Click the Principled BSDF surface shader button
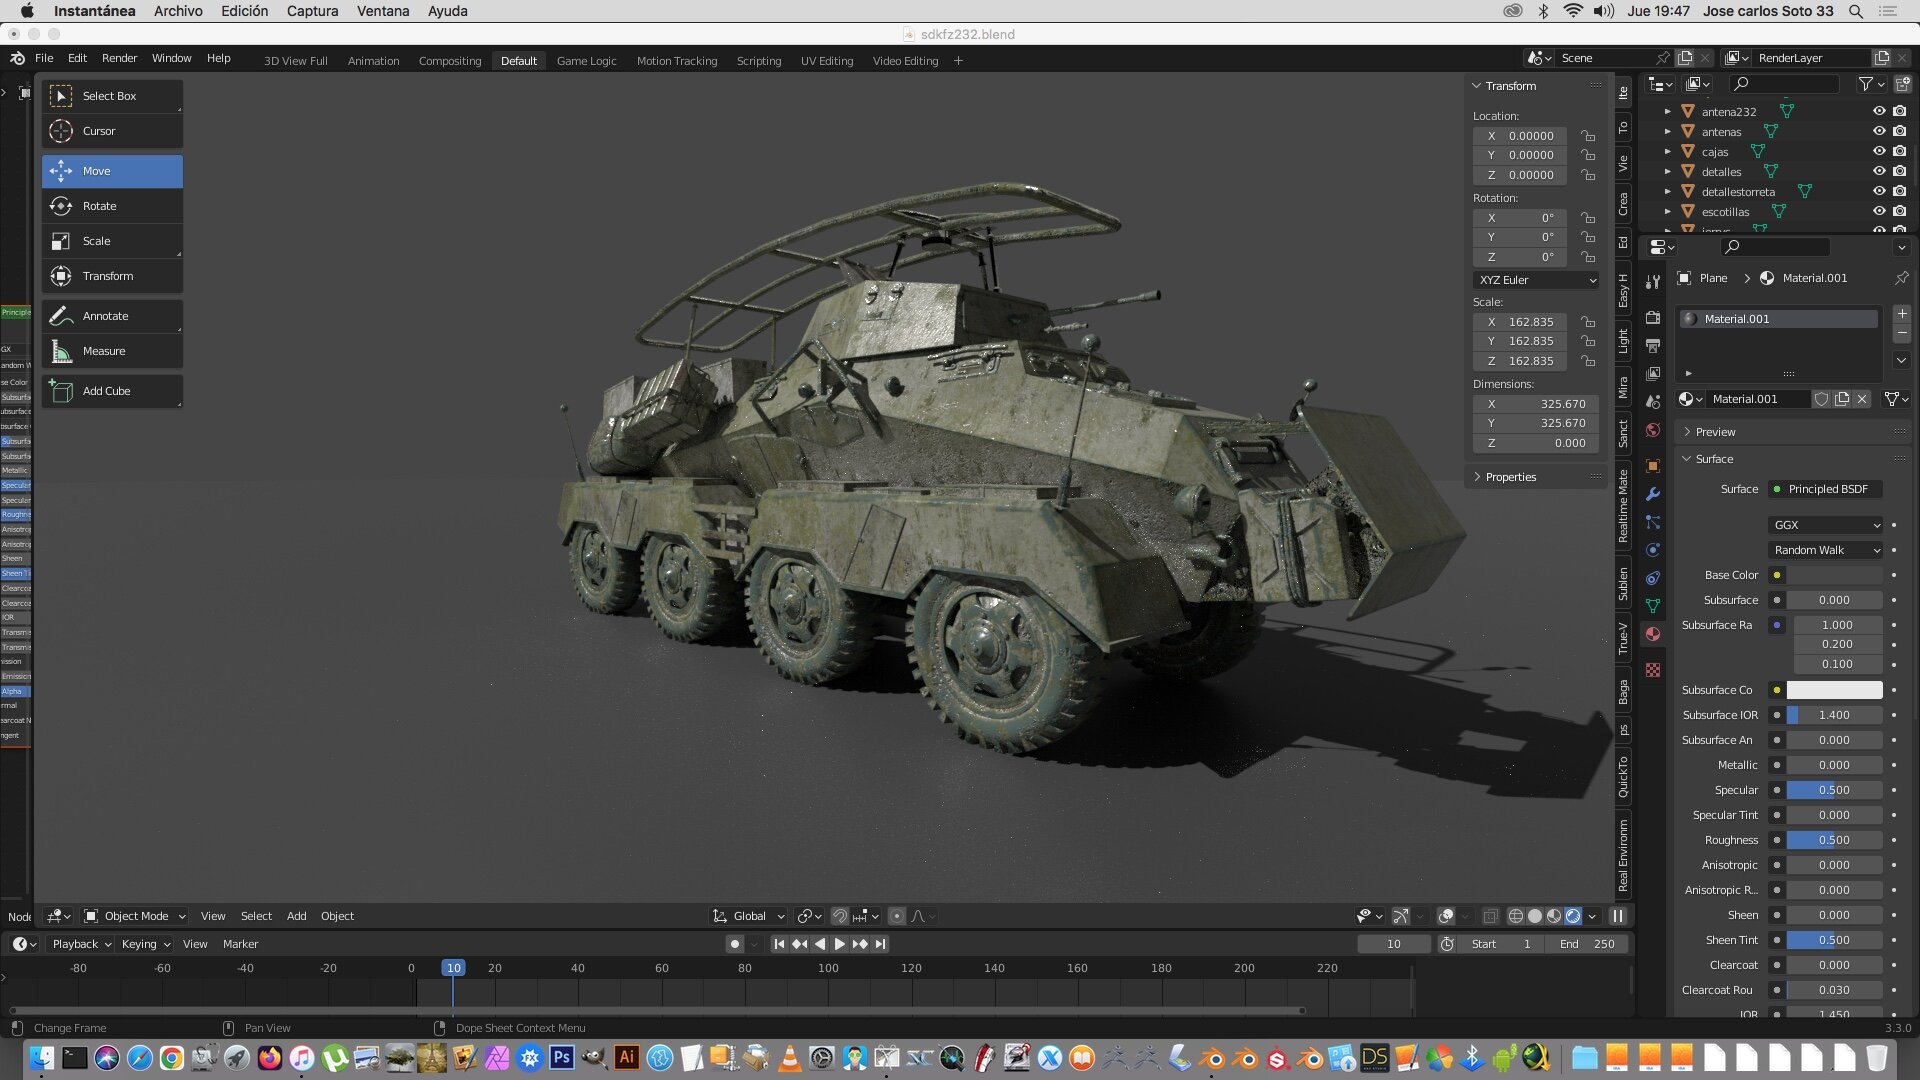The image size is (1920, 1080). [1826, 489]
